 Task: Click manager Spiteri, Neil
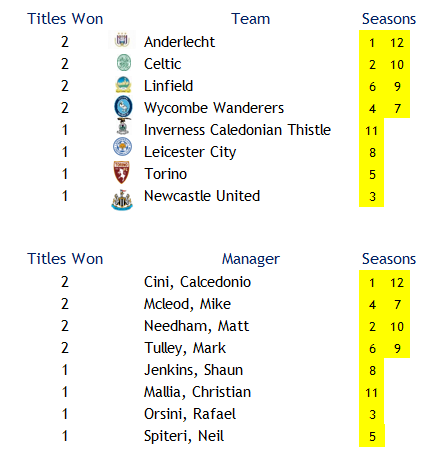pos(184,436)
